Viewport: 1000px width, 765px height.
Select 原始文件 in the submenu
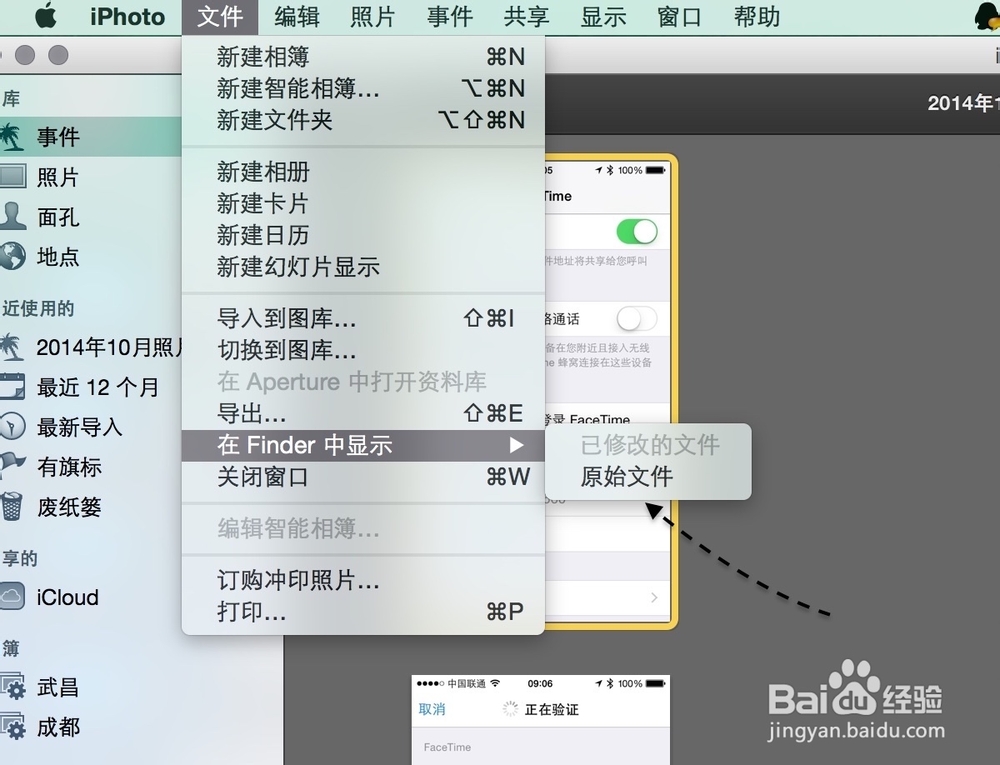coord(648,477)
